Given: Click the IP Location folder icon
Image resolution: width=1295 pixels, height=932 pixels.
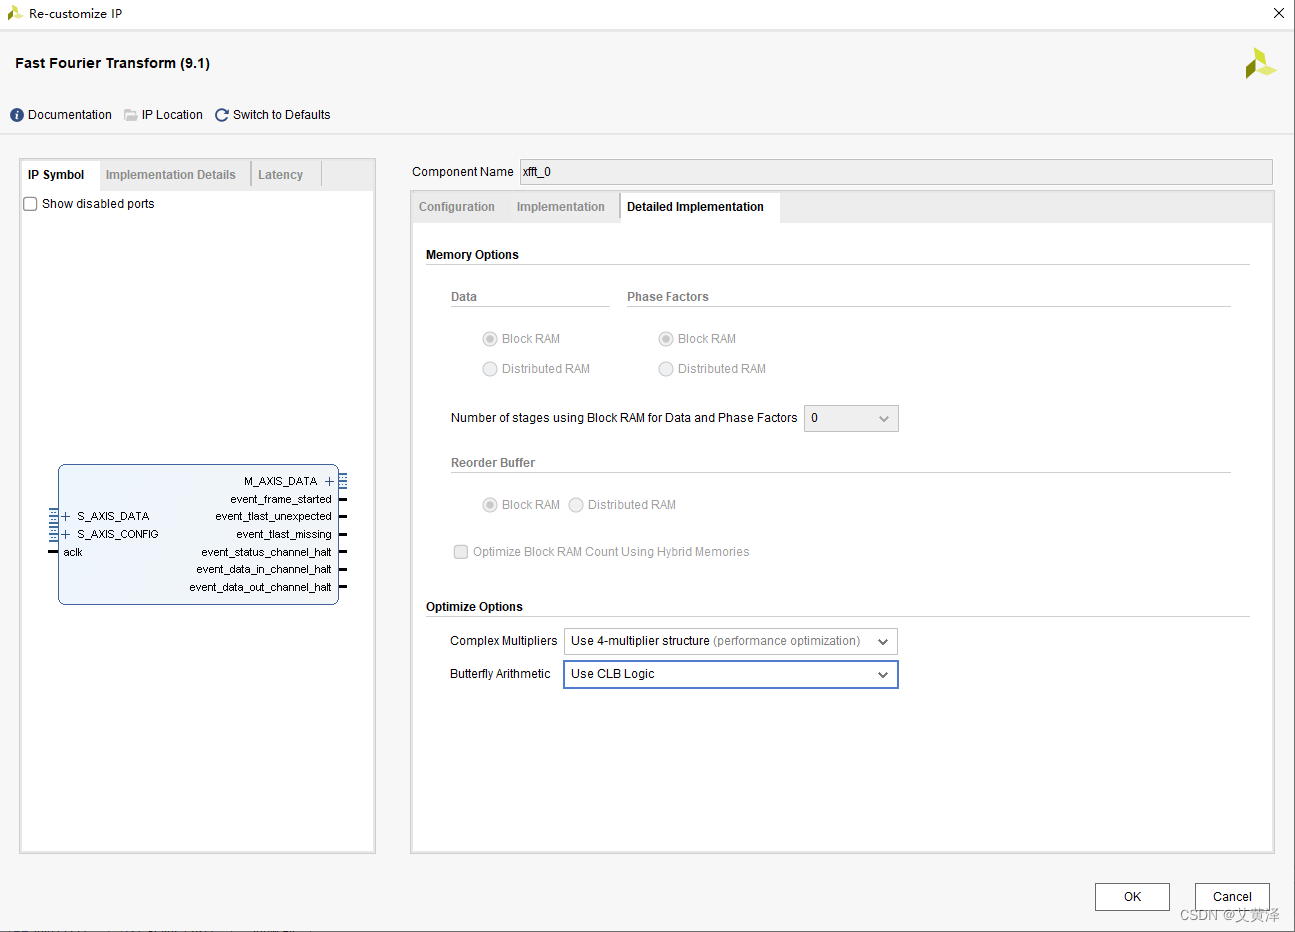Looking at the screenshot, I should point(131,115).
